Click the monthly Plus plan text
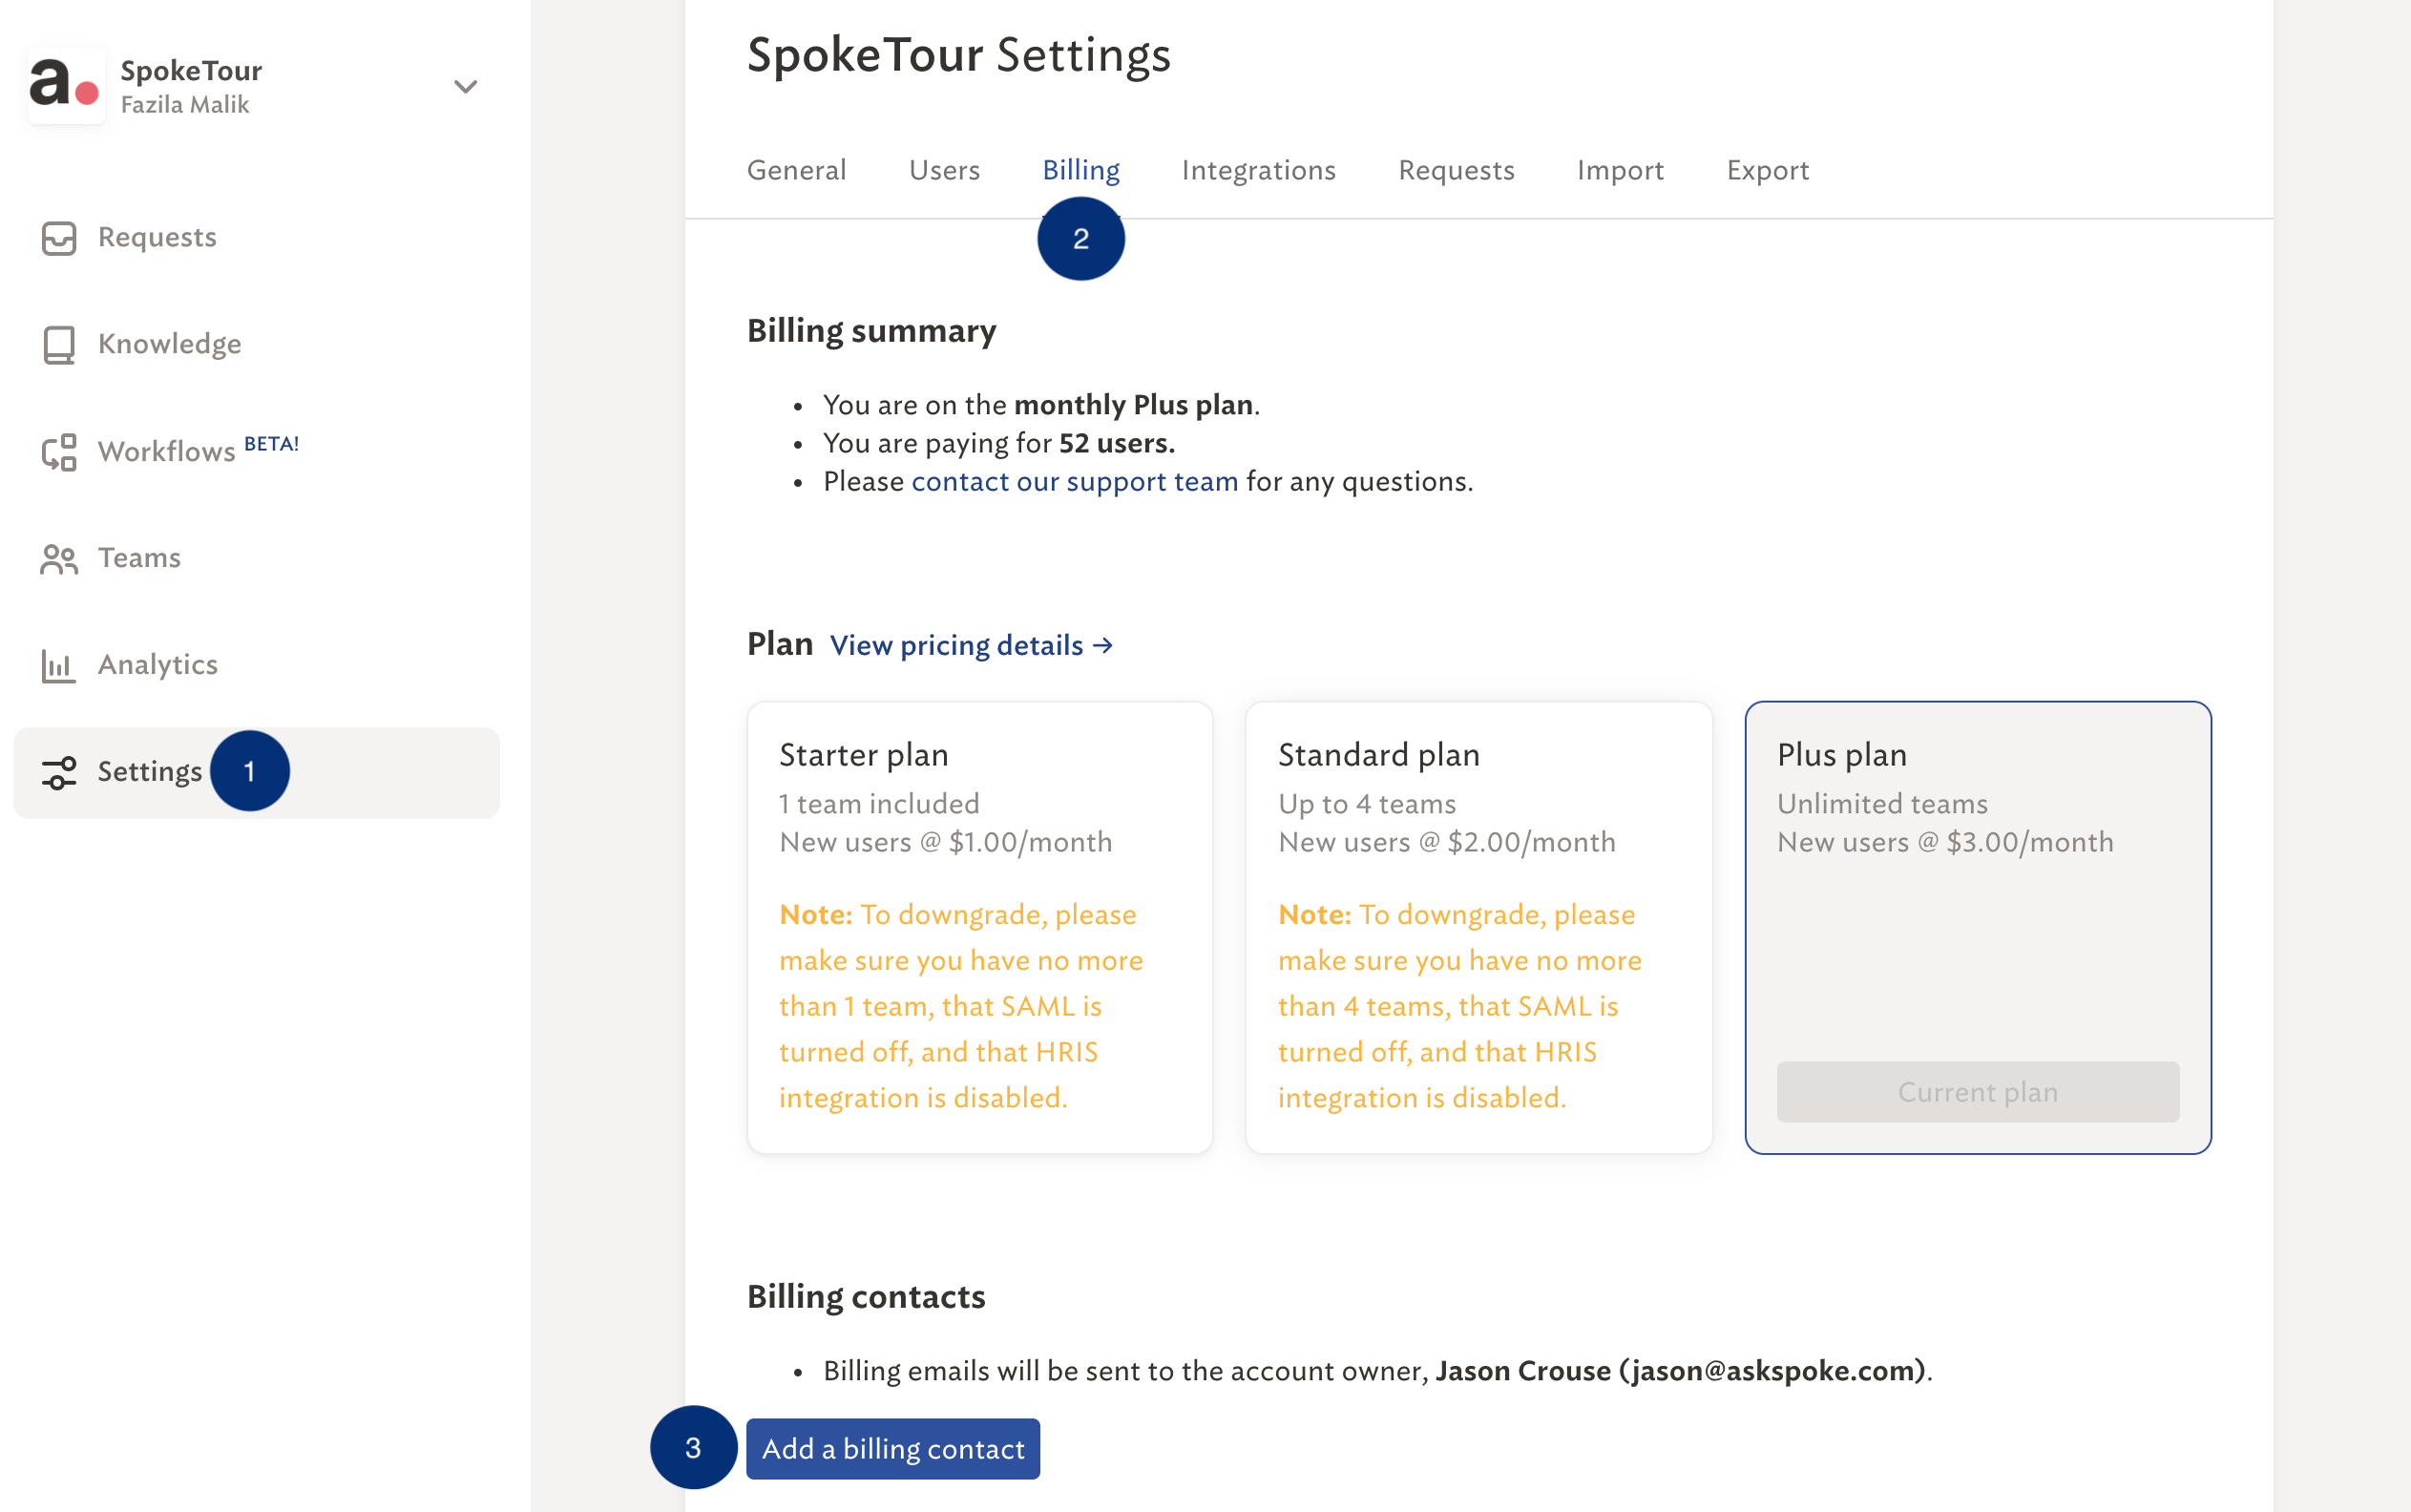The width and height of the screenshot is (2411, 1512). tap(1134, 404)
